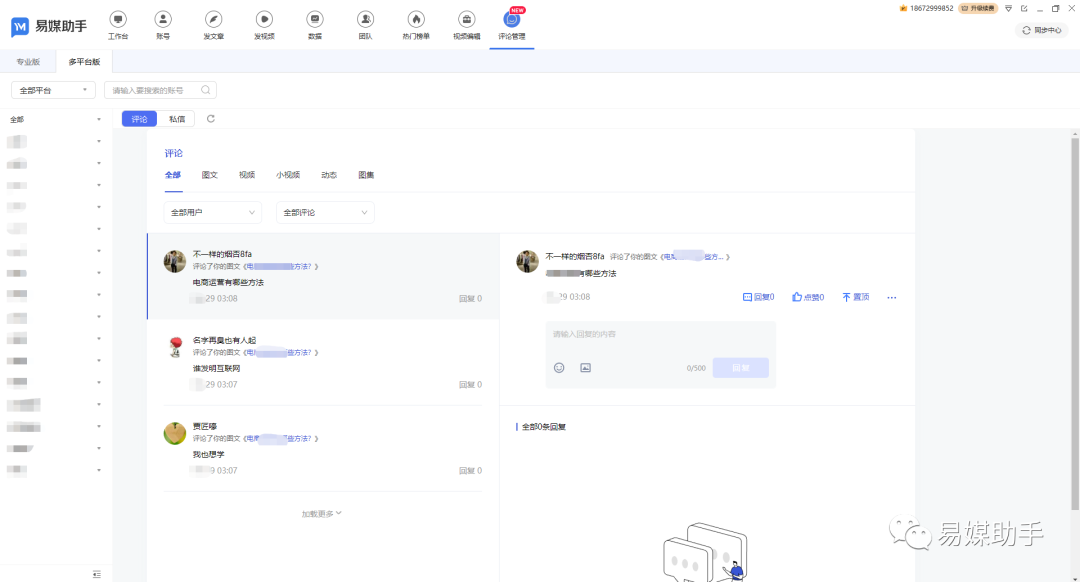This screenshot has height=582, width=1080.
Task: Select the 图集 tab
Action: [x=366, y=175]
